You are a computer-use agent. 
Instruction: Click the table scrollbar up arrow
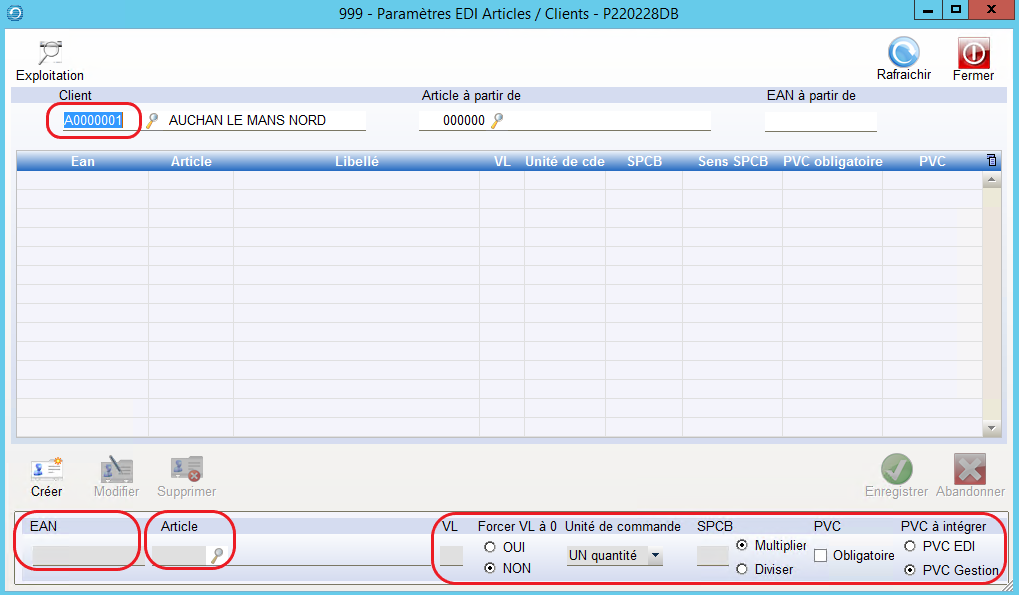pos(991,181)
